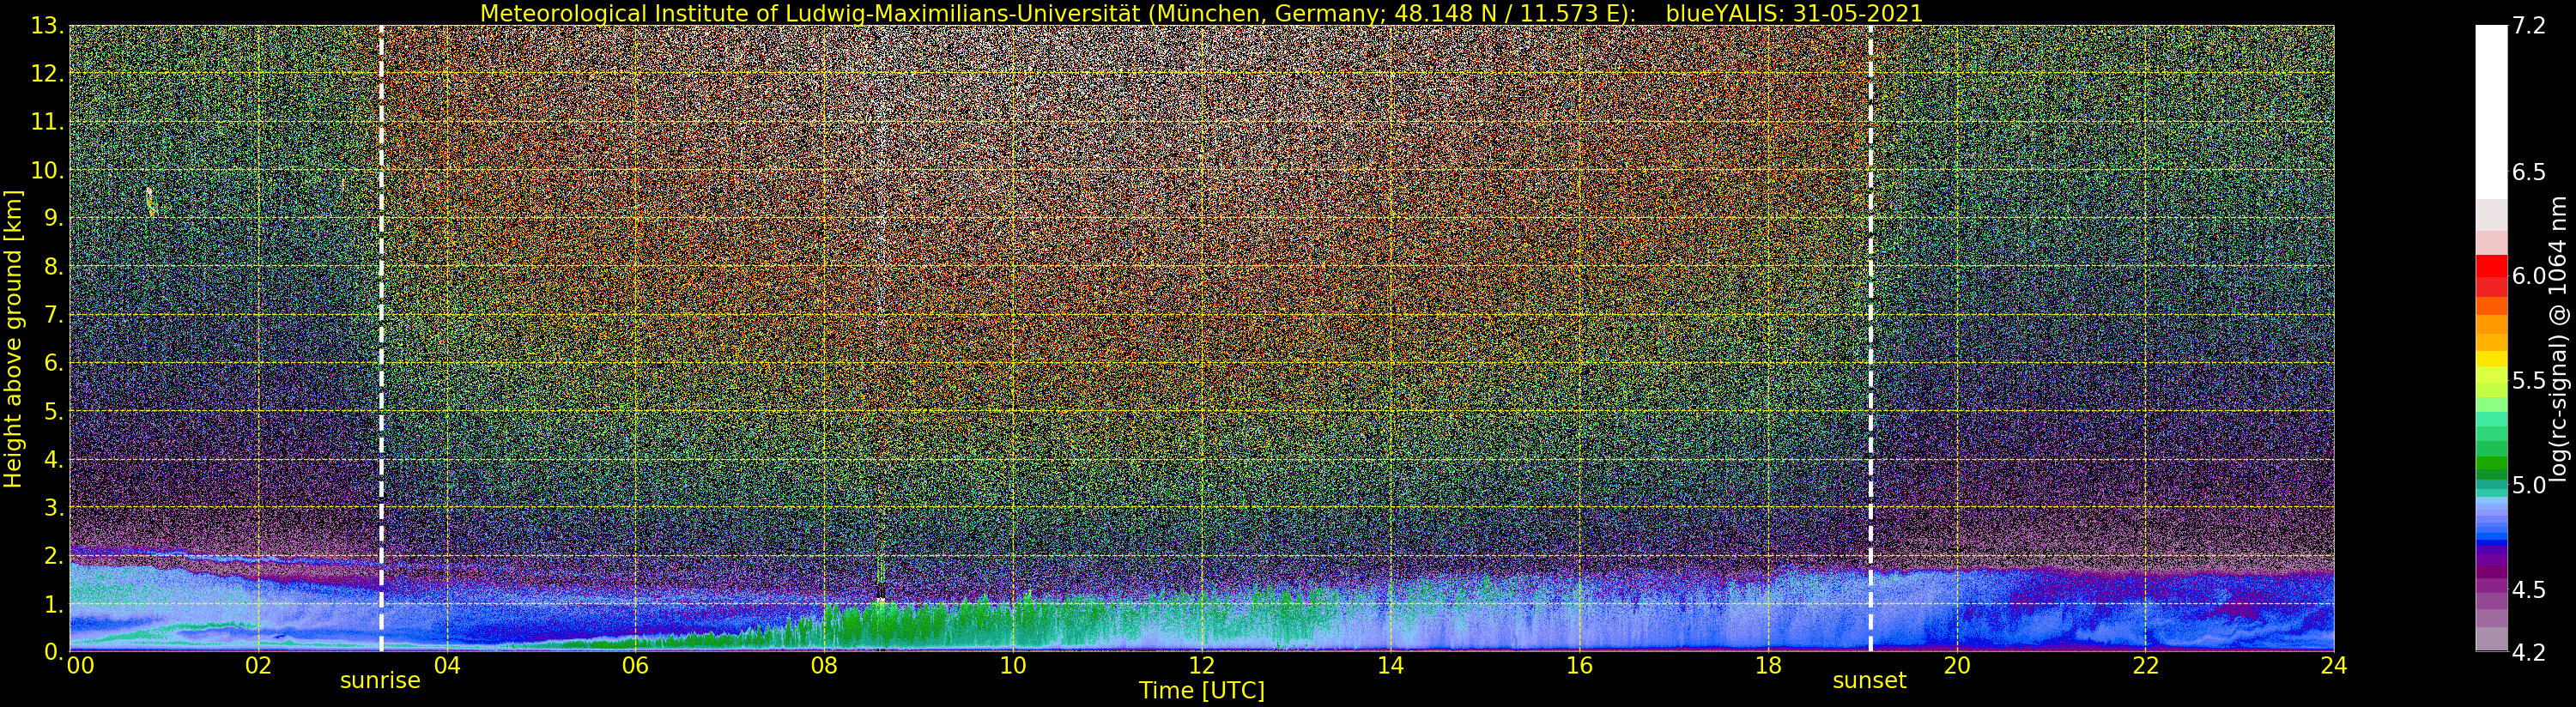Click the colorbar value 7.2
Image resolution: width=2576 pixels, height=707 pixels.
click(2528, 26)
